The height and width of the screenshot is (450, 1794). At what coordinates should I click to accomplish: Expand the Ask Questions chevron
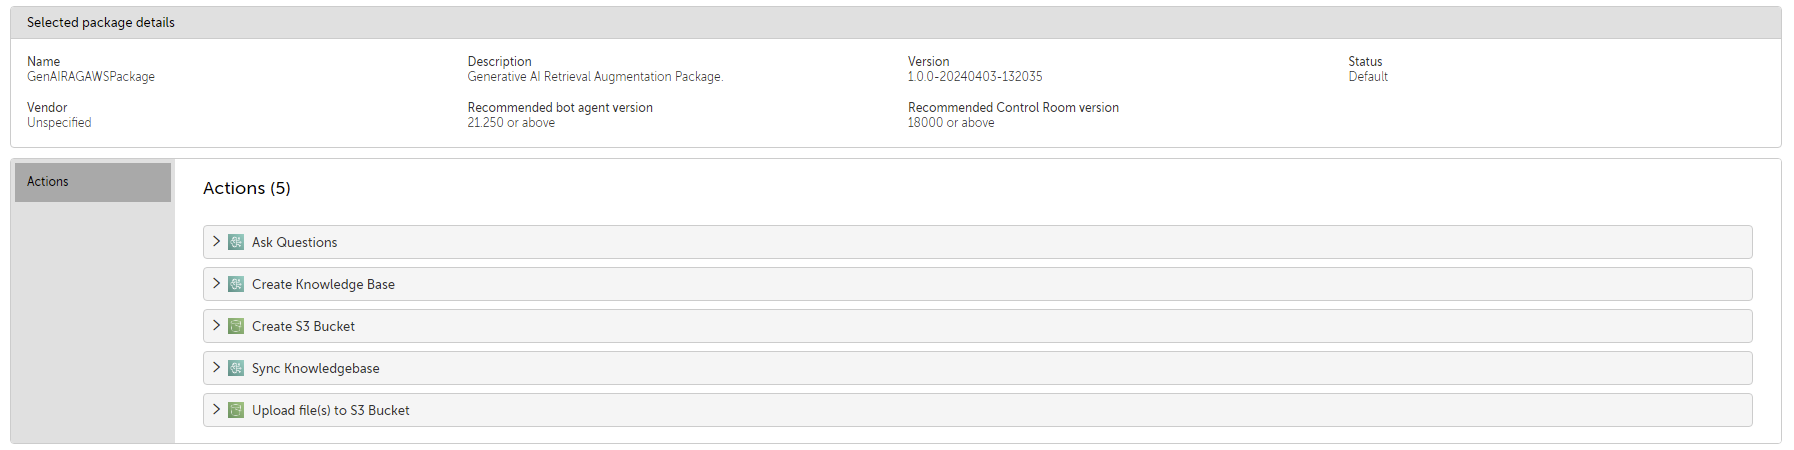216,242
